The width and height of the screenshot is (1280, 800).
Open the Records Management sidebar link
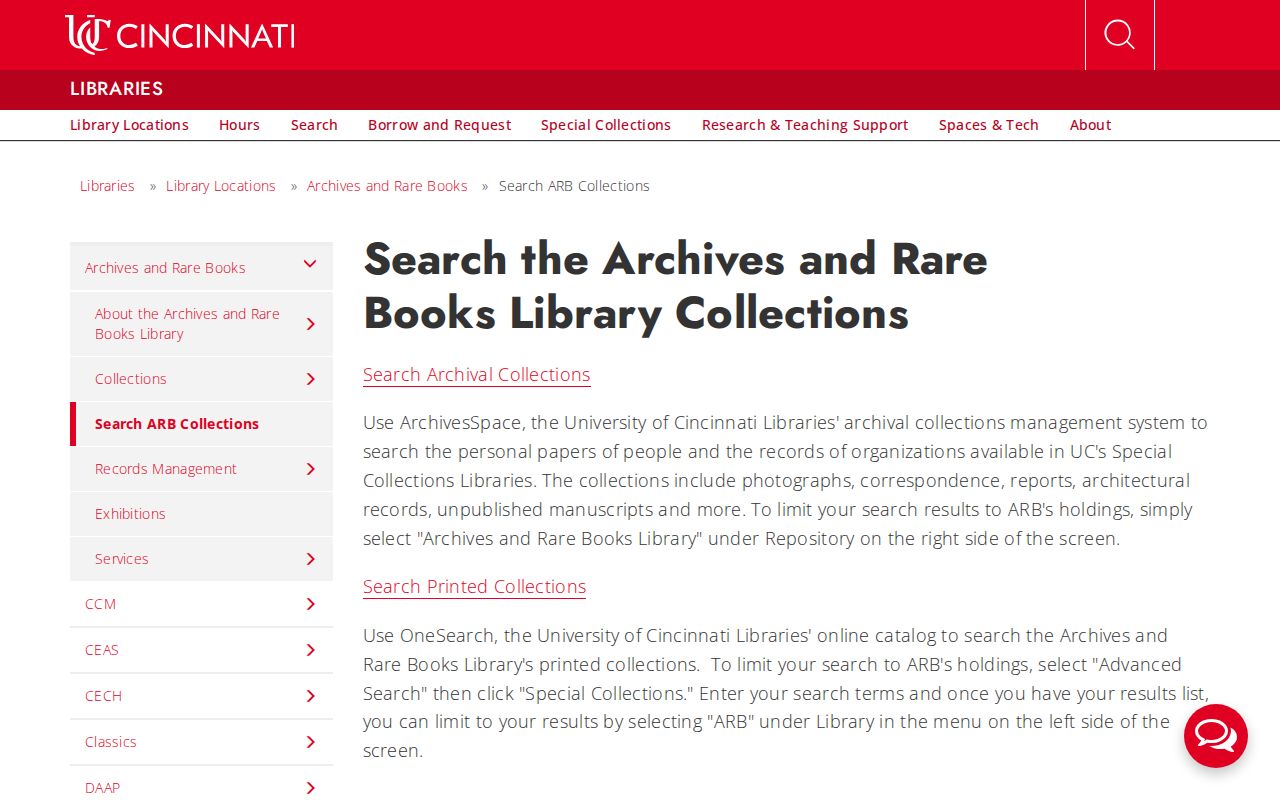(166, 469)
